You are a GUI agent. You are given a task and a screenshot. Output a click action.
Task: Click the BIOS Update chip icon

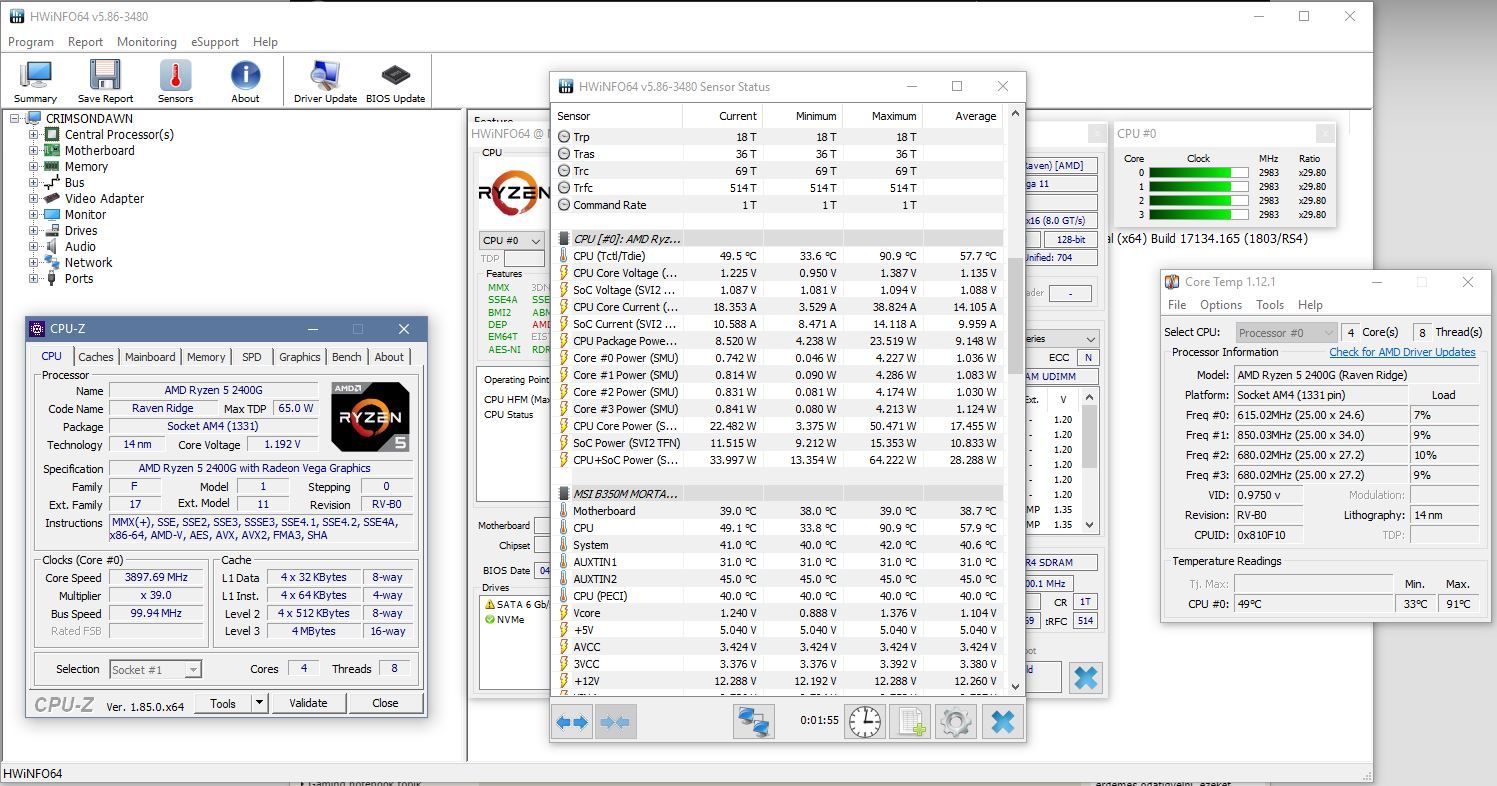395,76
